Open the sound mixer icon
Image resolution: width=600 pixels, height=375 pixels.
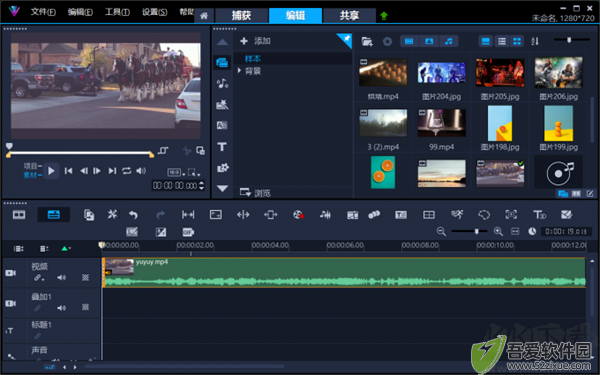(325, 215)
